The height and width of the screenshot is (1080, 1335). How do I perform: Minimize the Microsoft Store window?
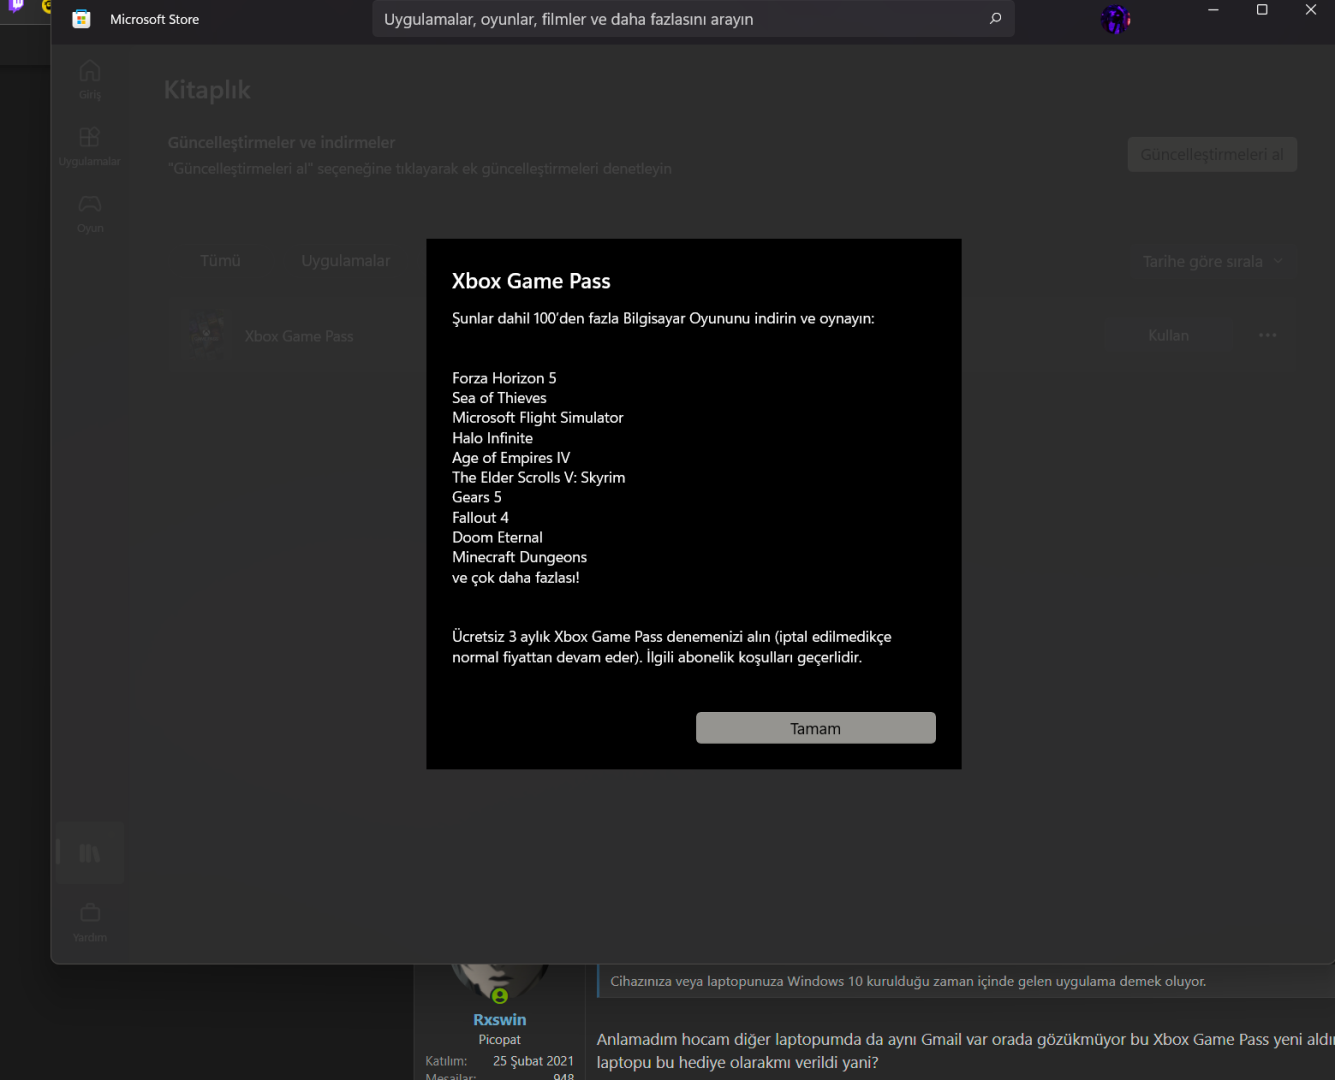point(1213,10)
